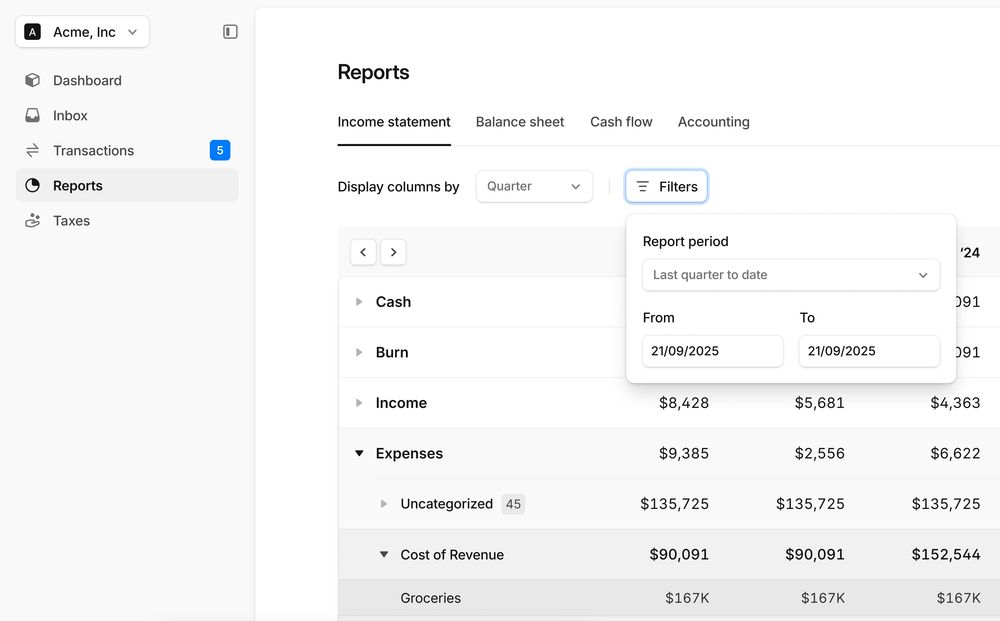Click the Report period label
The width and height of the screenshot is (1000, 621).
[686, 242]
